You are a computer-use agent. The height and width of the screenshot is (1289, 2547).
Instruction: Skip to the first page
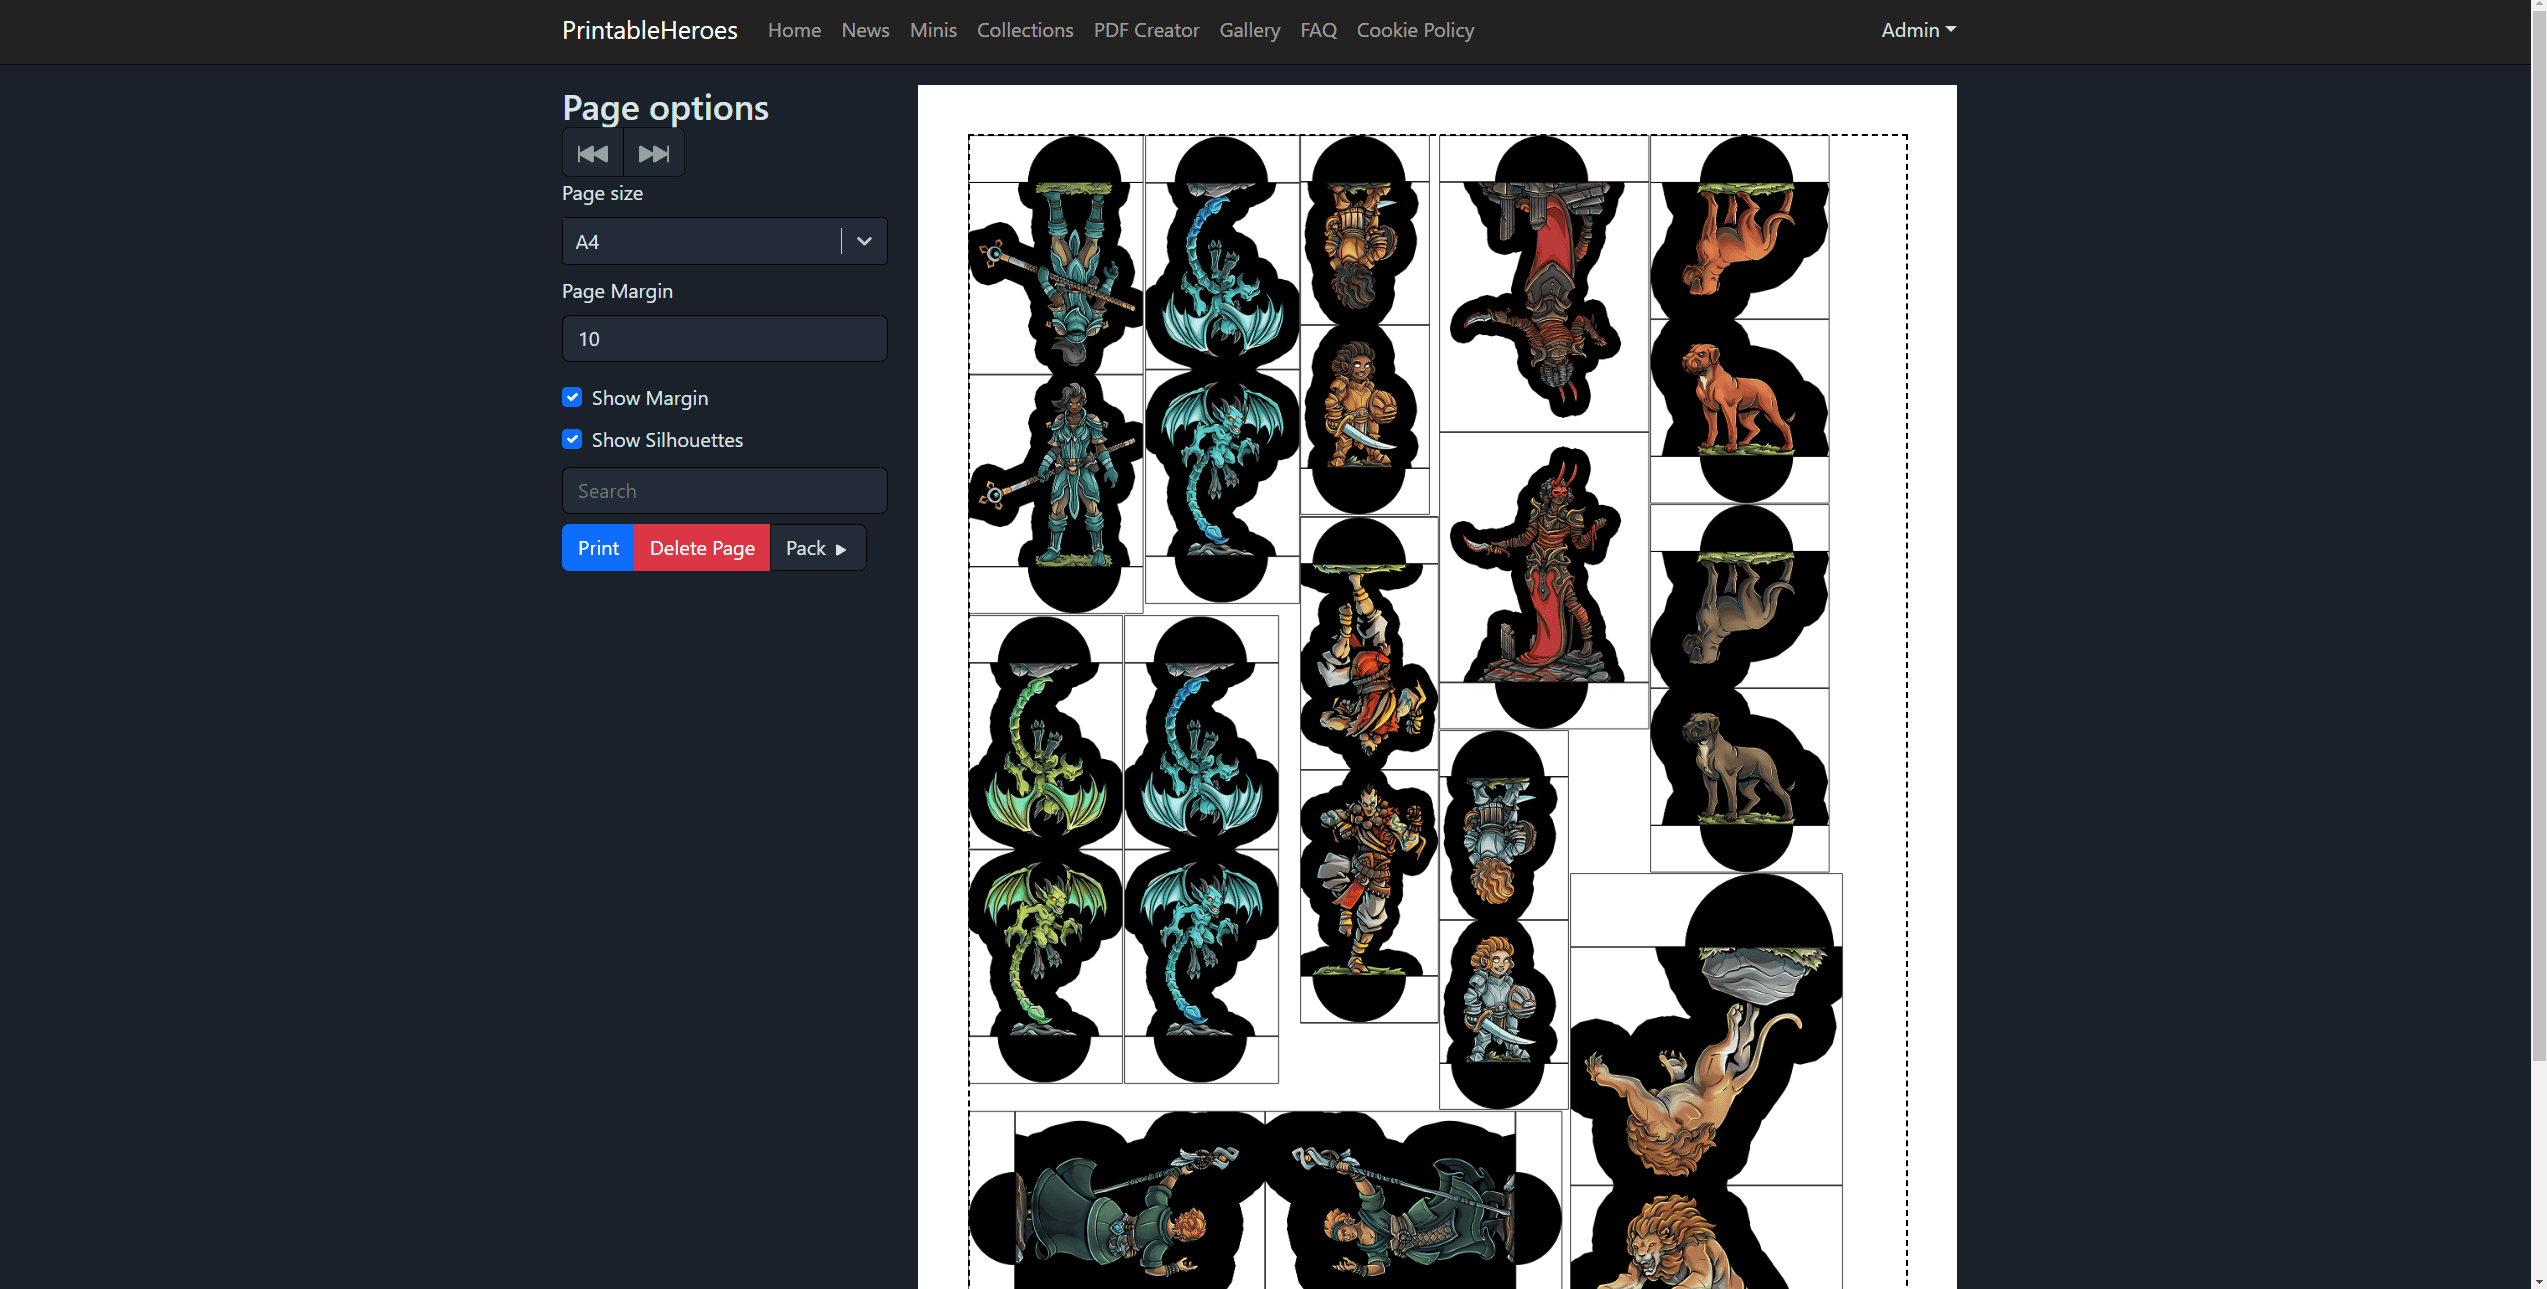pos(592,153)
